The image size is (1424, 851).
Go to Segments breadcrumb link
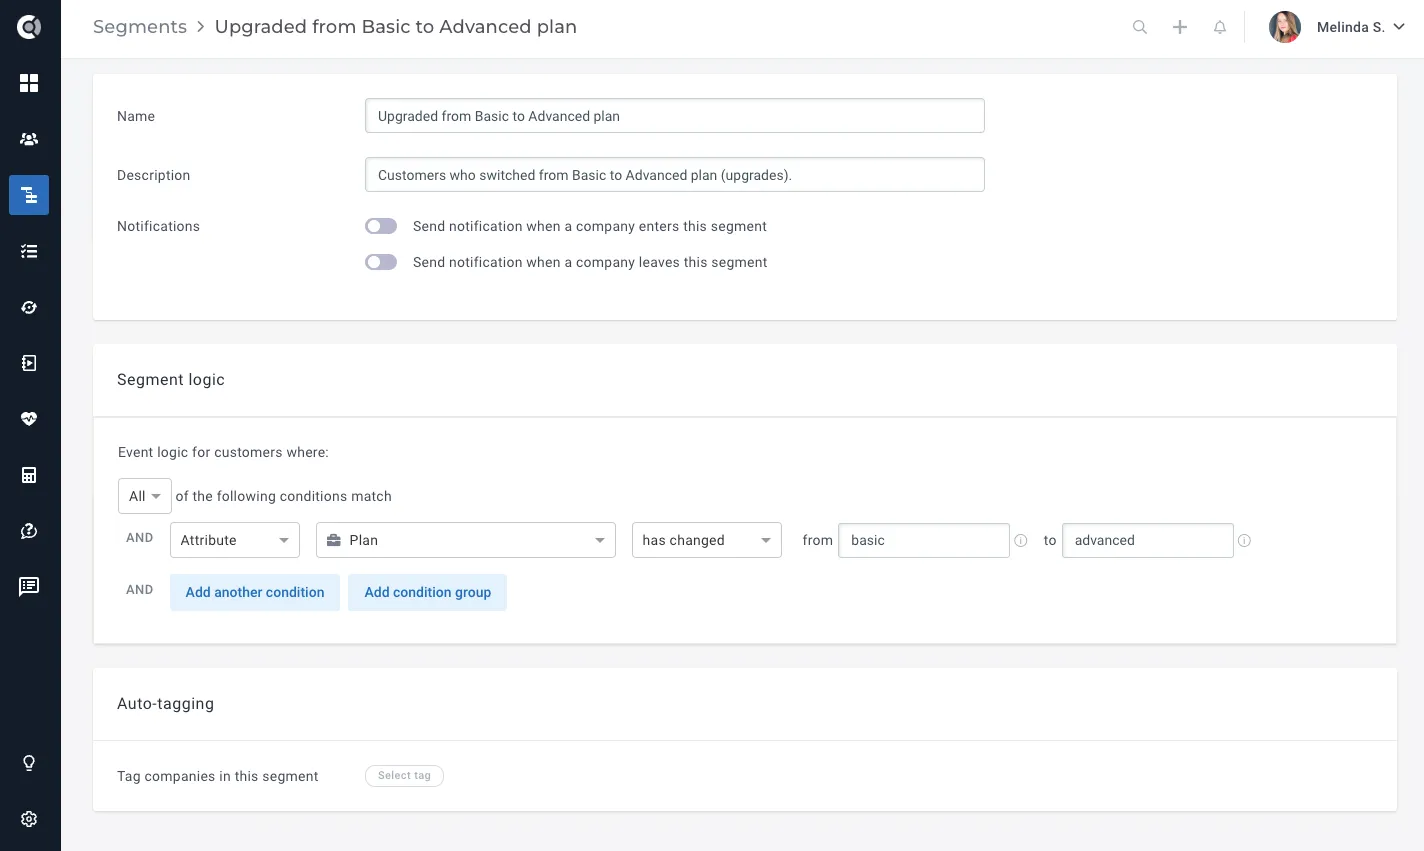pos(140,27)
